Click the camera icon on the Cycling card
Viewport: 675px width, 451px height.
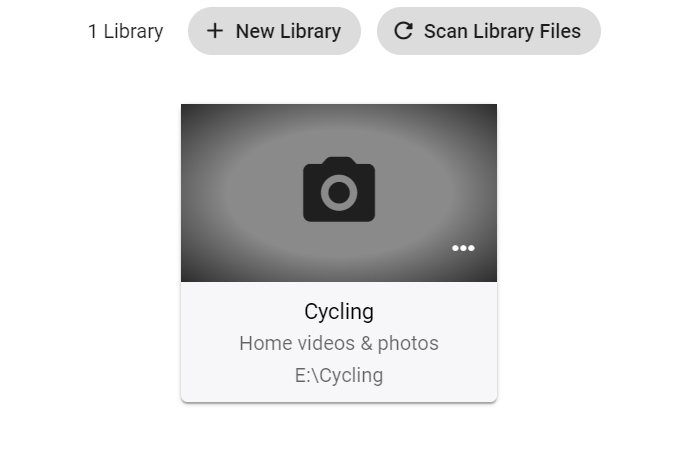click(339, 189)
